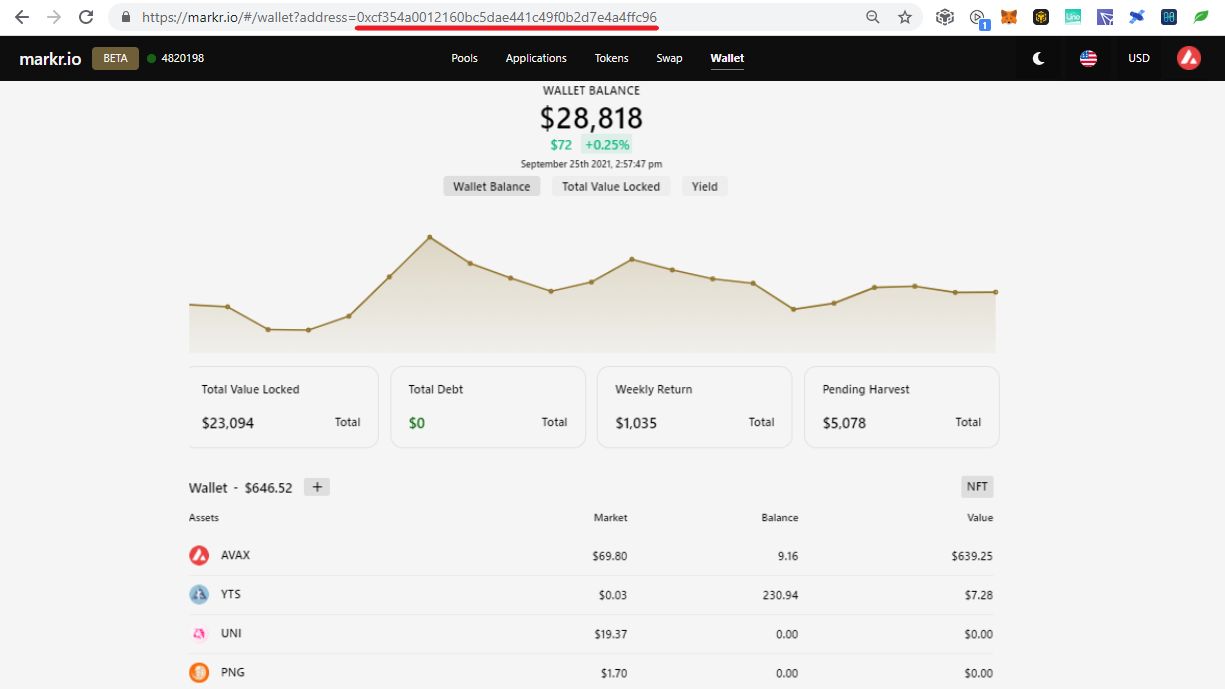Image resolution: width=1225 pixels, height=689 pixels.
Task: Click the markr.io logo
Action: coord(50,58)
